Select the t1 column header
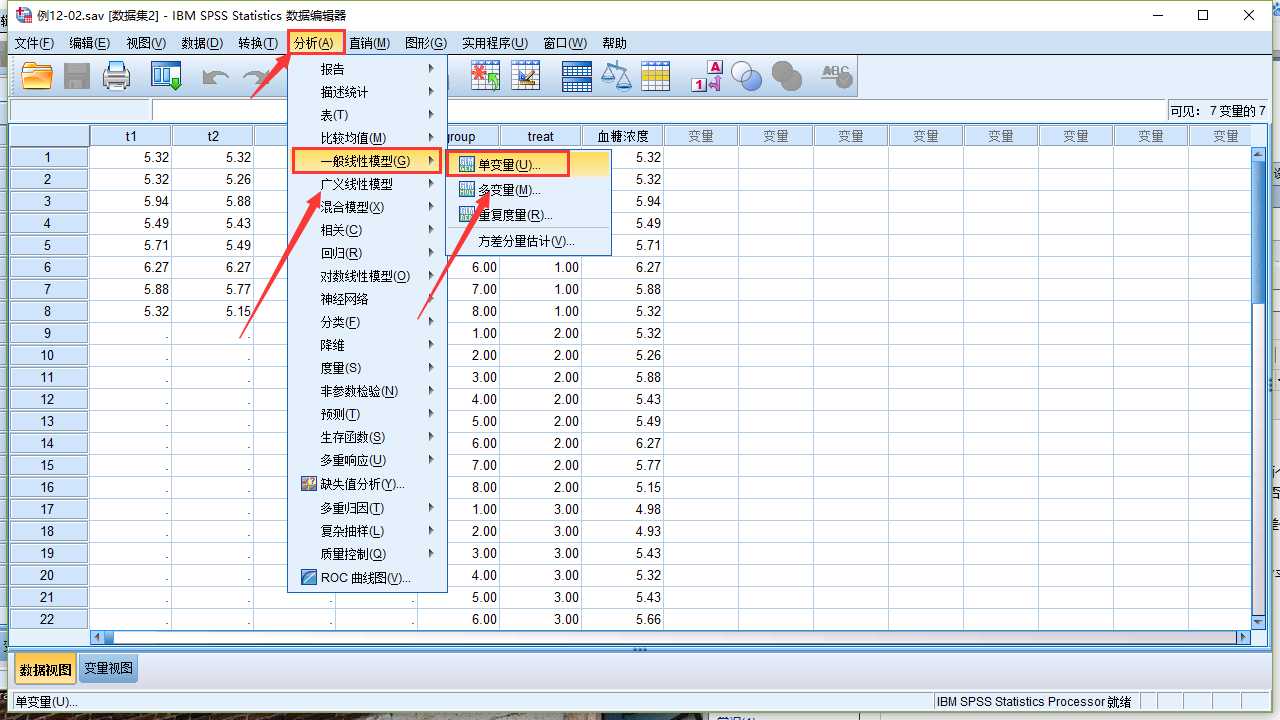 pos(130,136)
